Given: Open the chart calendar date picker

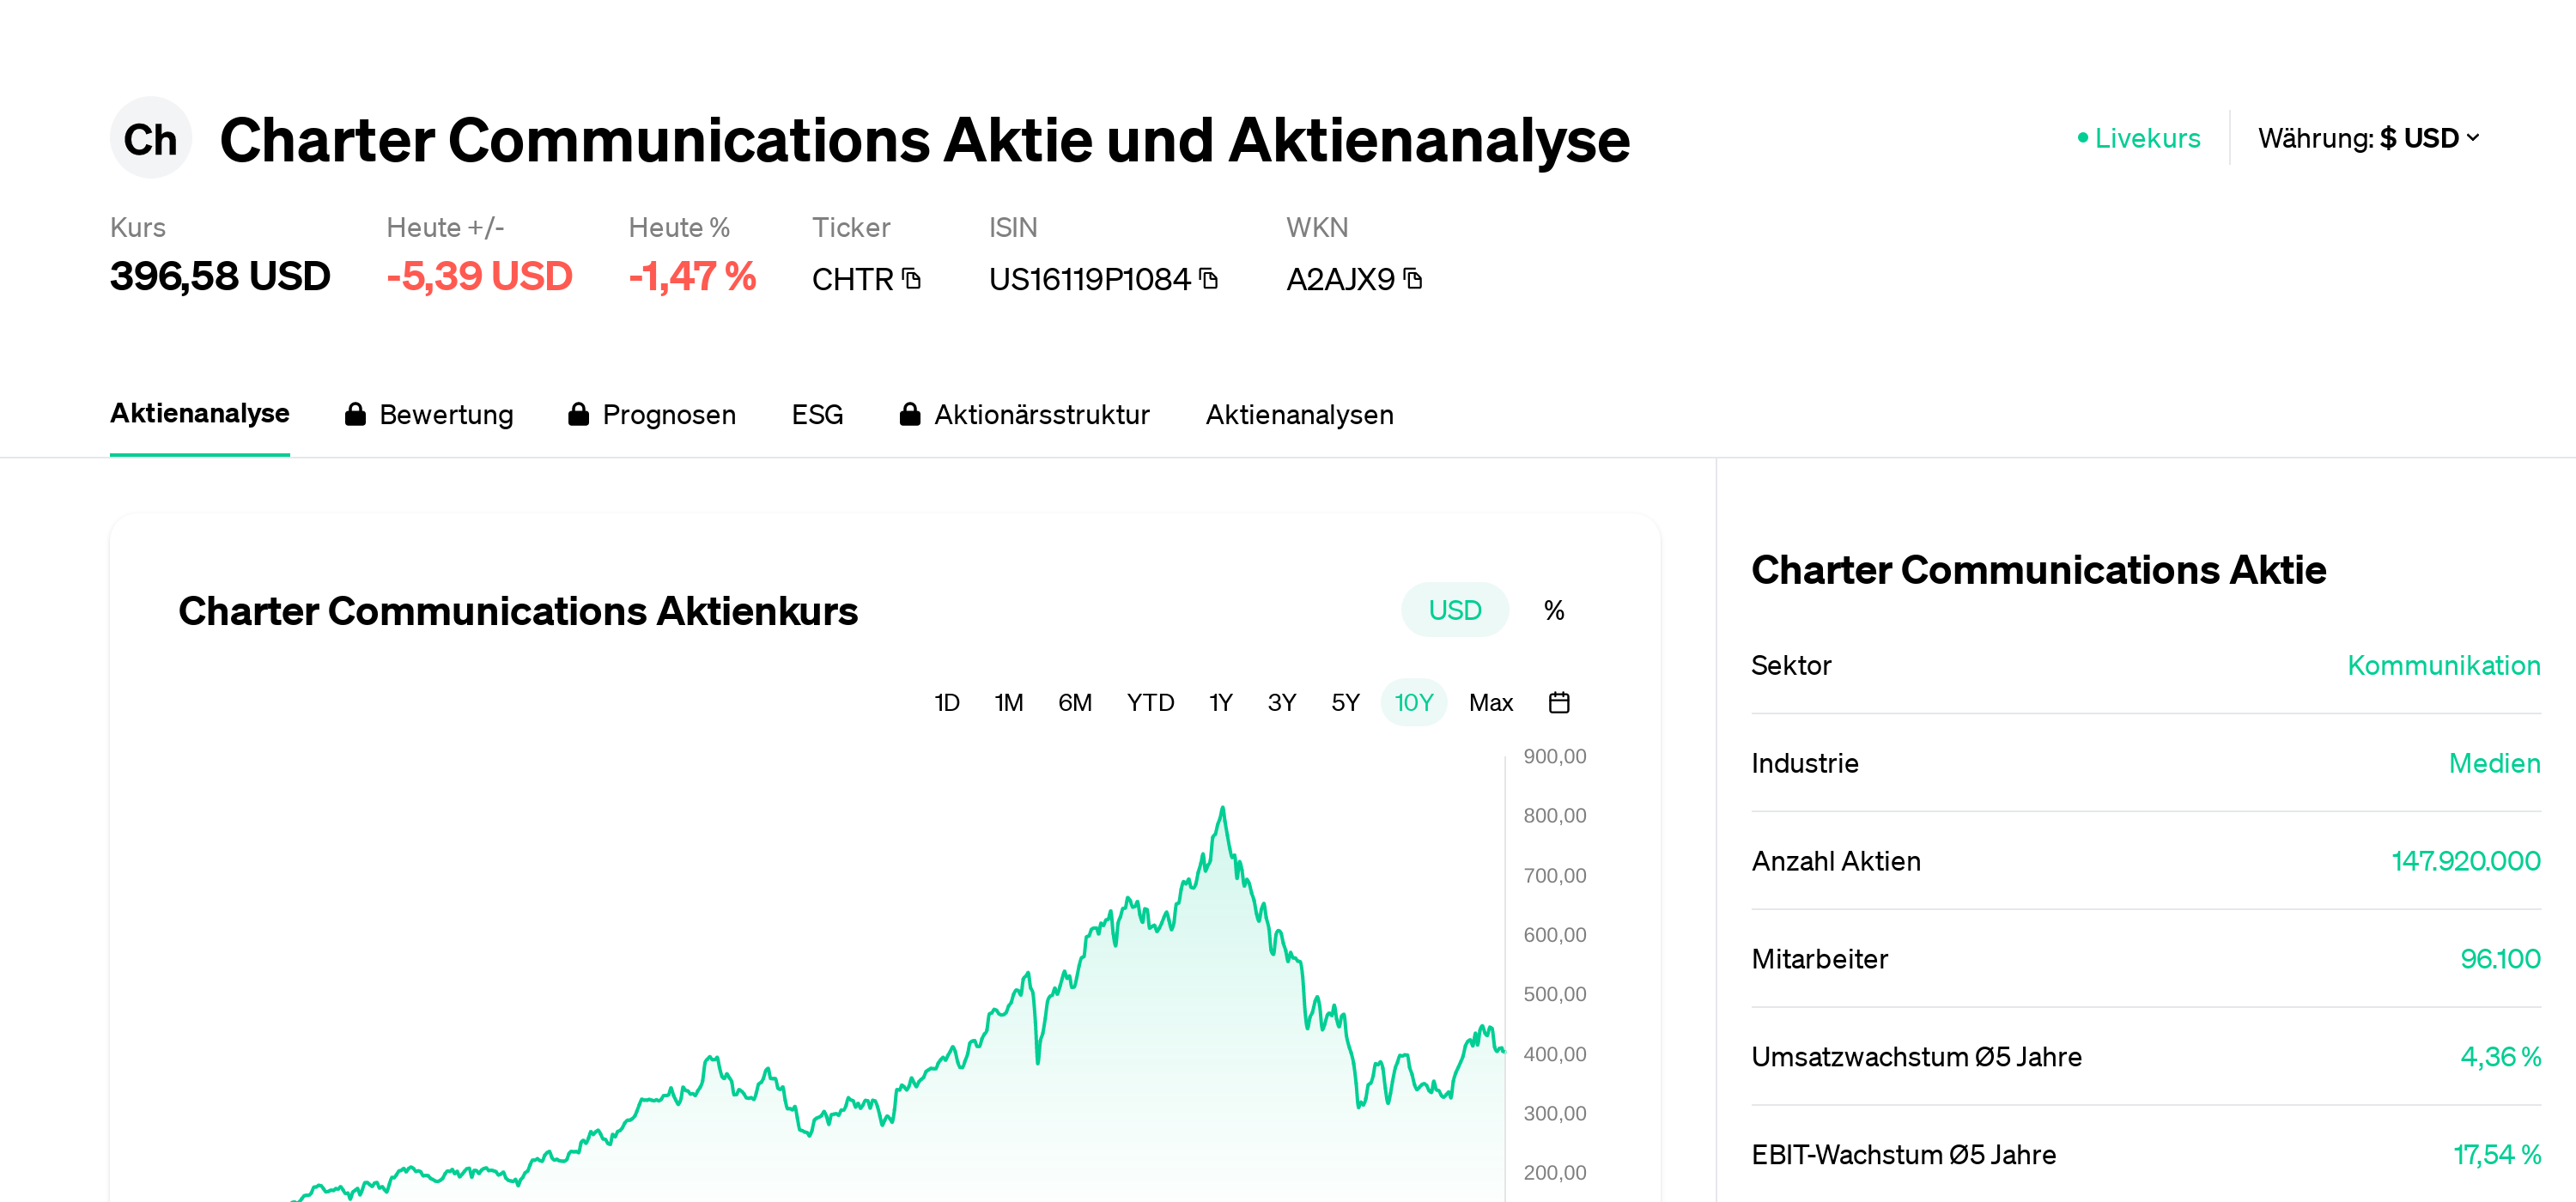Looking at the screenshot, I should (x=1558, y=703).
